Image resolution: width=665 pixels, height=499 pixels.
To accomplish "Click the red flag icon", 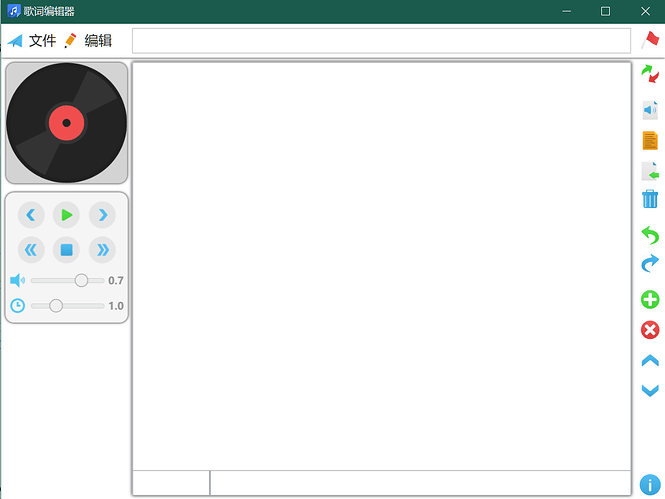I will click(x=650, y=40).
